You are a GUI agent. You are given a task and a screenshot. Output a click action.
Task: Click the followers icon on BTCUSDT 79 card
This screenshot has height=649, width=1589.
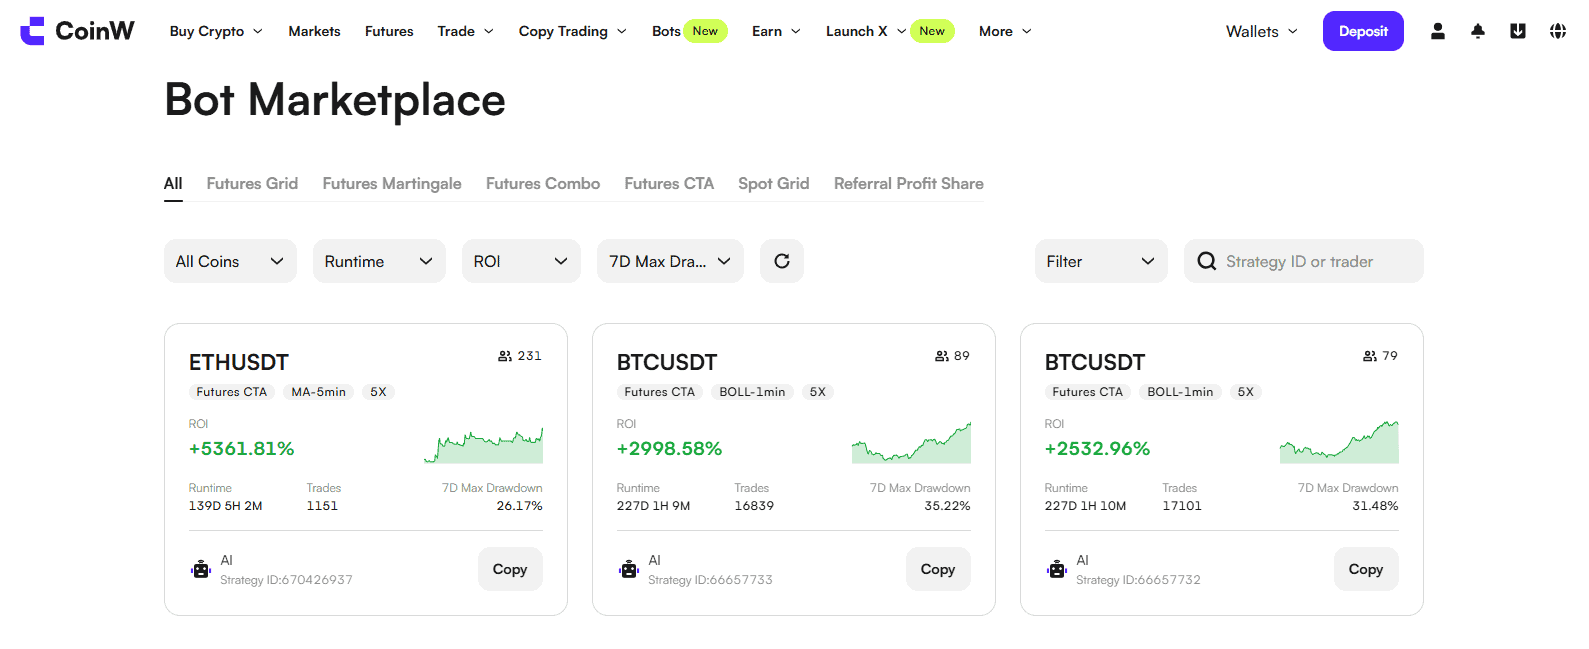coord(1370,356)
